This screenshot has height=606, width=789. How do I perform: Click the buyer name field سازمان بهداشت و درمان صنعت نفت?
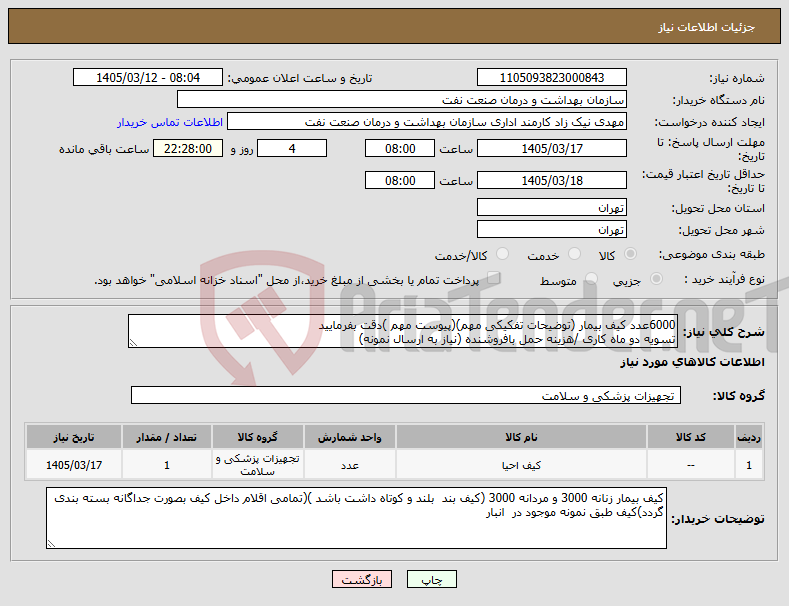402,99
